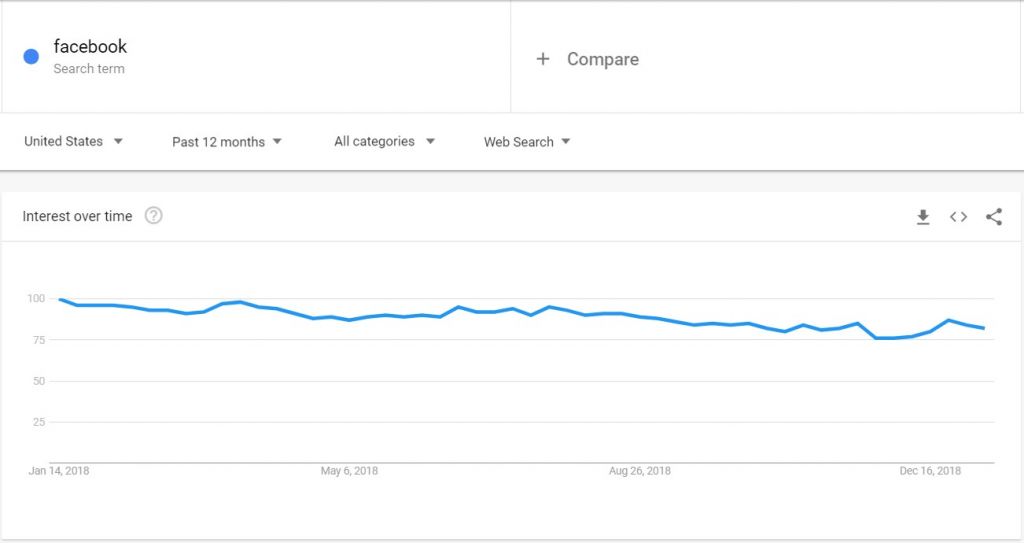Open the Web Search type dropdown
The height and width of the screenshot is (543, 1024).
527,142
